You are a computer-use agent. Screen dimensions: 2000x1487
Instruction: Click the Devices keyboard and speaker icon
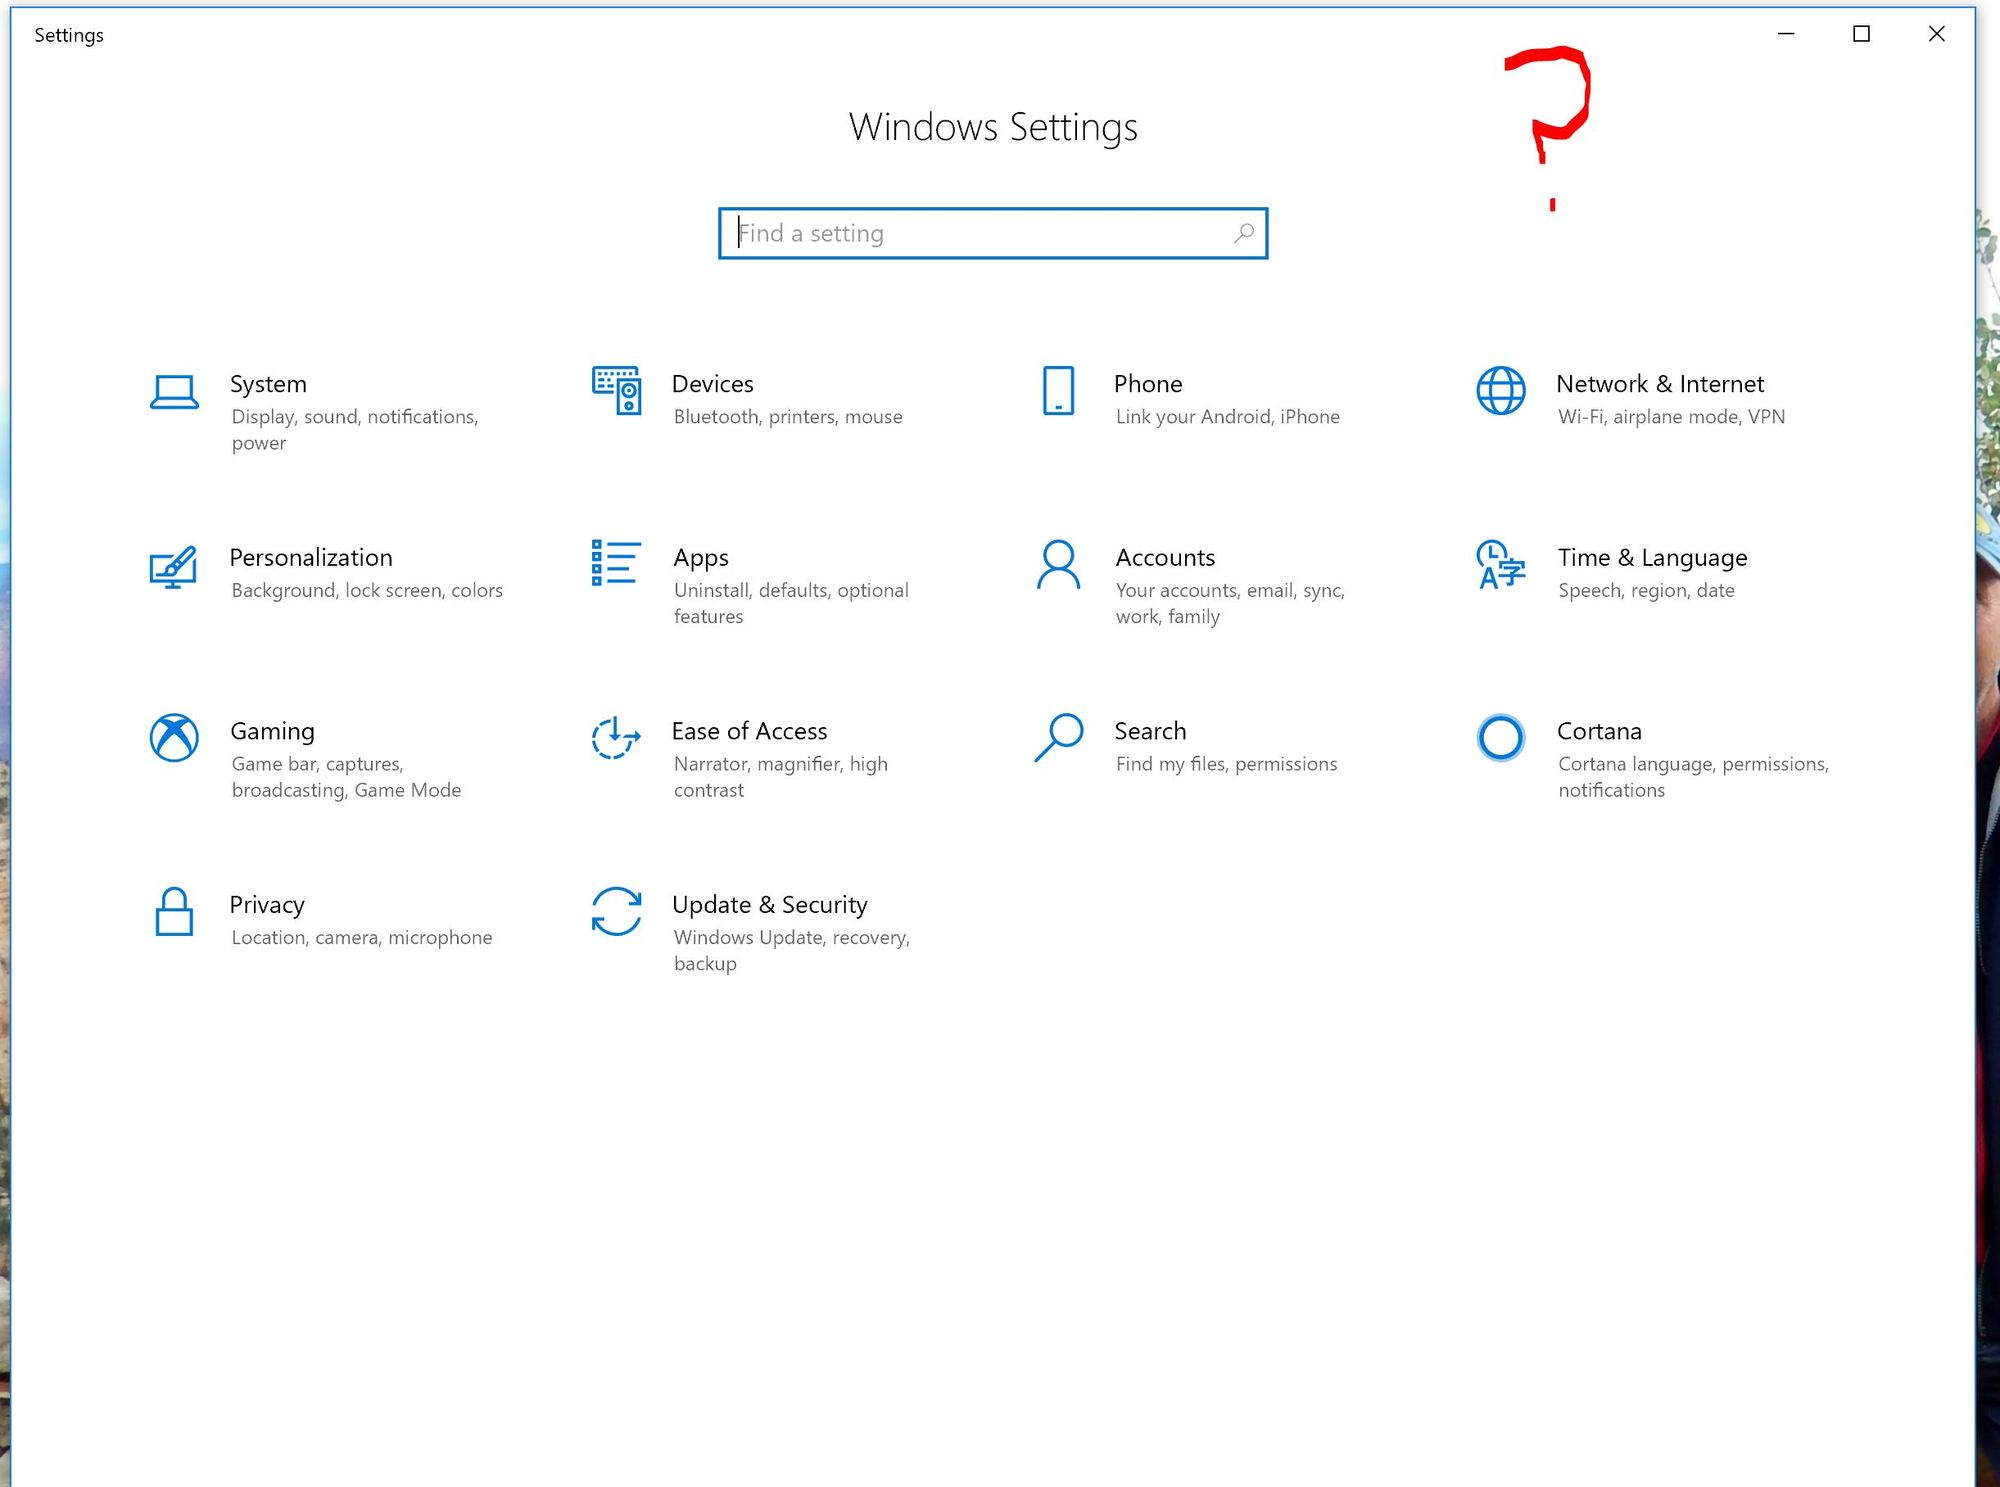click(616, 391)
